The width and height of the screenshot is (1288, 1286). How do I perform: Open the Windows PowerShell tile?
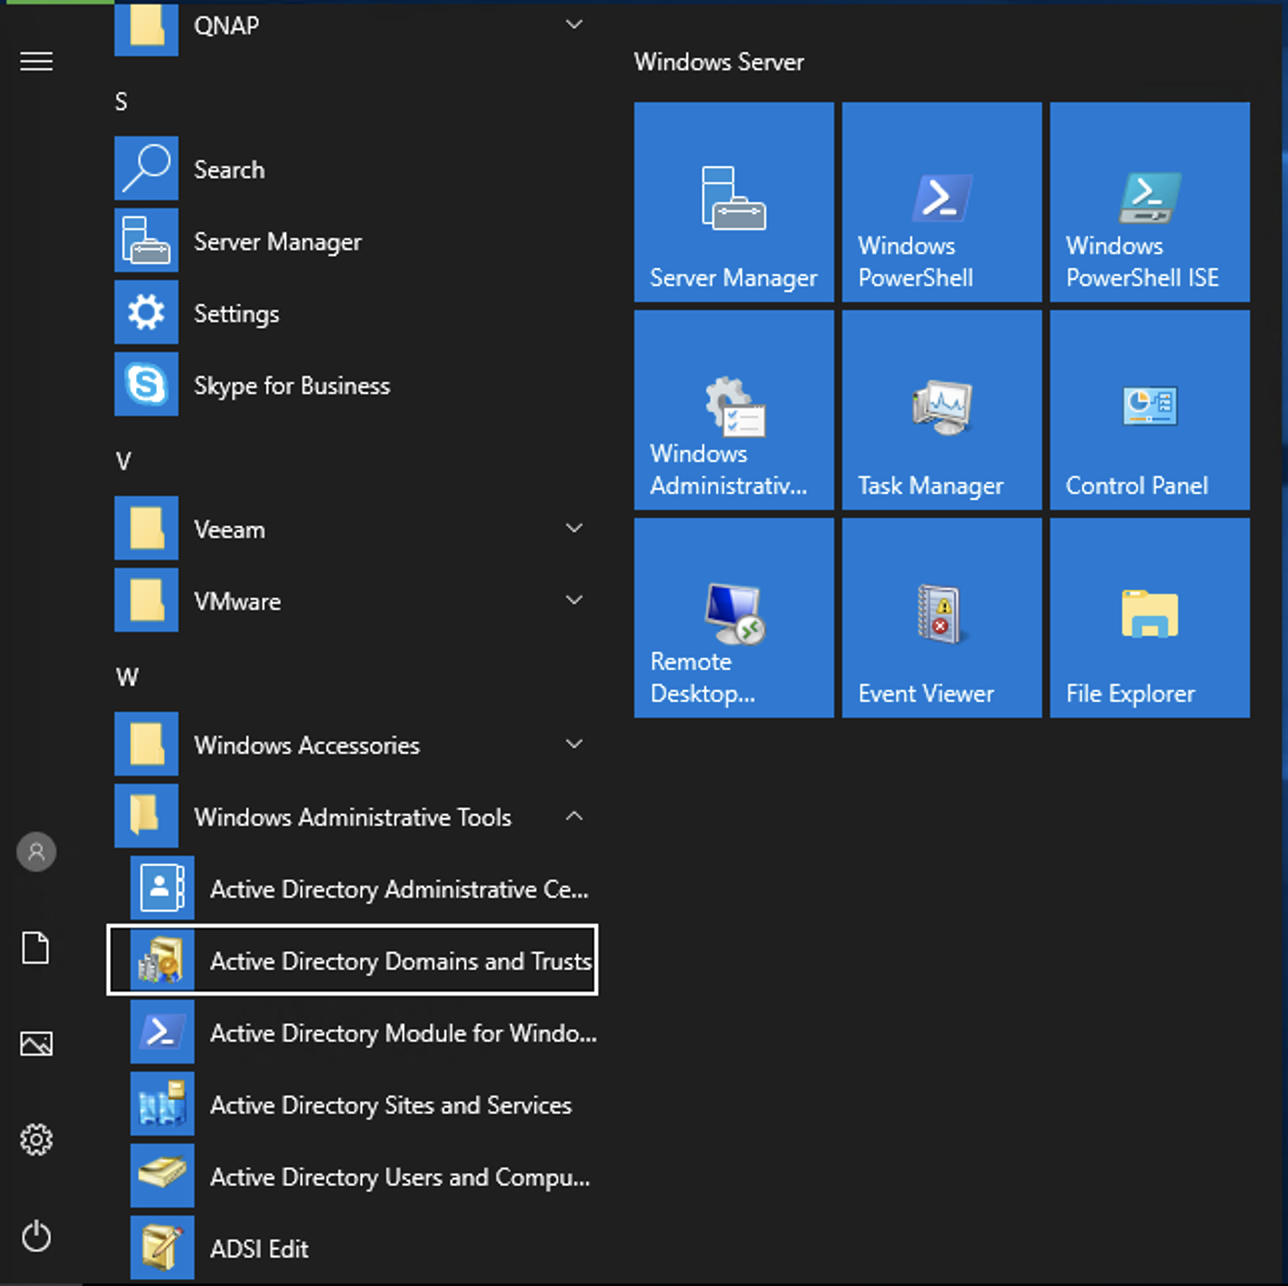pyautogui.click(x=942, y=202)
